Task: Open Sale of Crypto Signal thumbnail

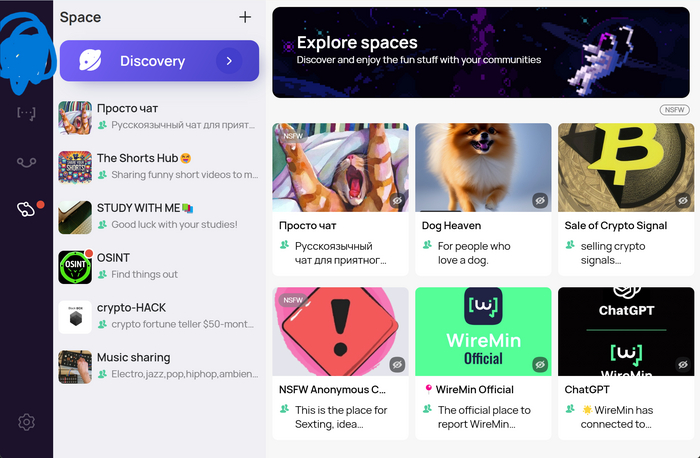Action: (x=626, y=167)
